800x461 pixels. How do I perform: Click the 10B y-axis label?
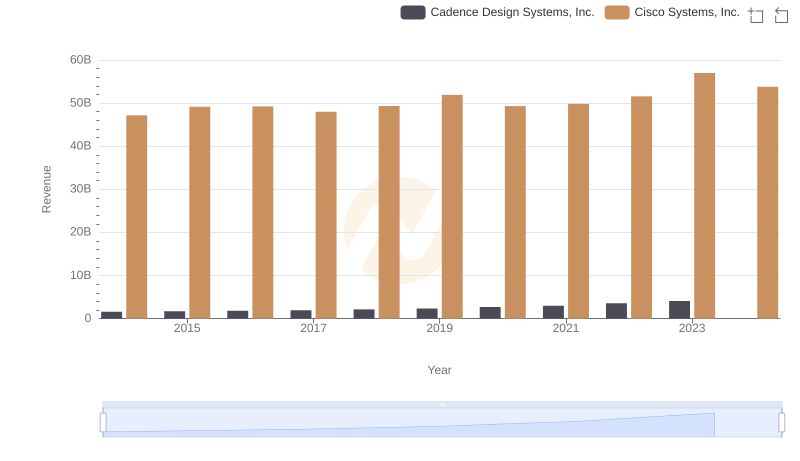click(81, 275)
